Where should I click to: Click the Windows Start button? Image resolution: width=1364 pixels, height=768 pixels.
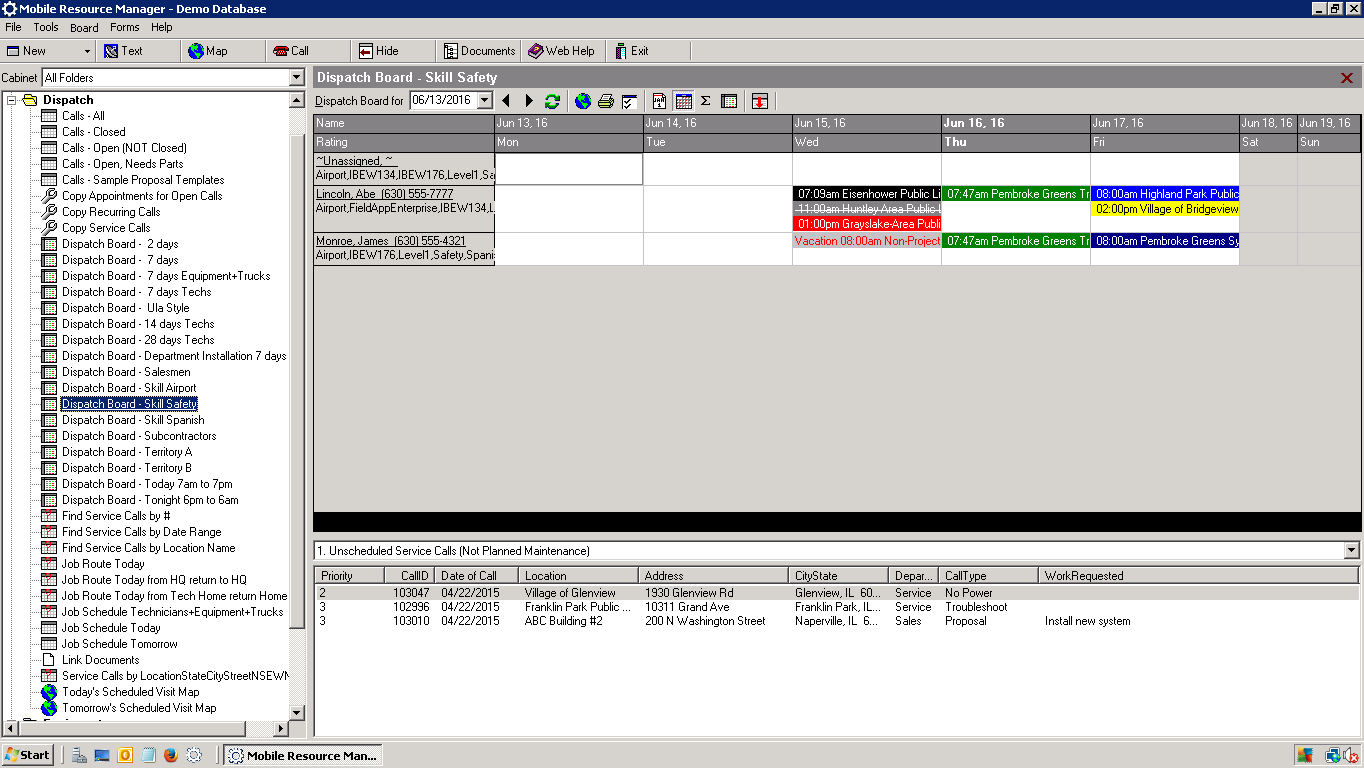27,755
